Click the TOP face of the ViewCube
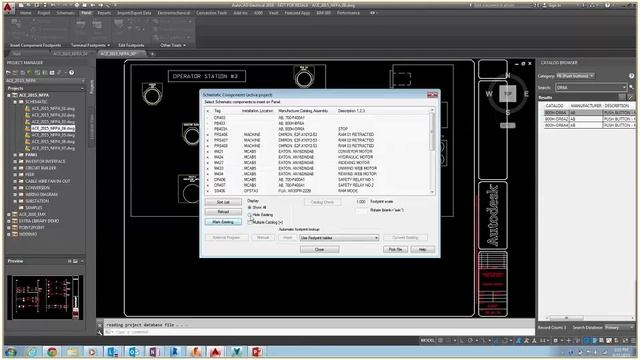640x360 pixels. point(508,93)
